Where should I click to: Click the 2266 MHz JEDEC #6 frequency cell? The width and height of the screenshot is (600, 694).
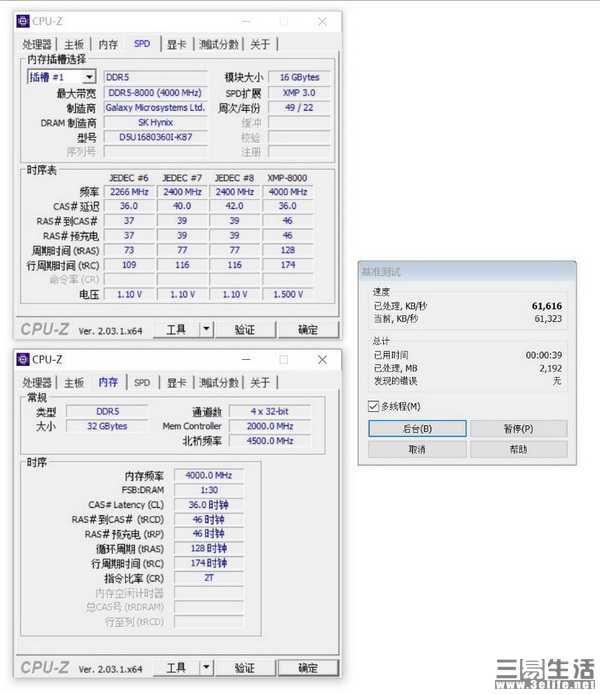pos(129,192)
